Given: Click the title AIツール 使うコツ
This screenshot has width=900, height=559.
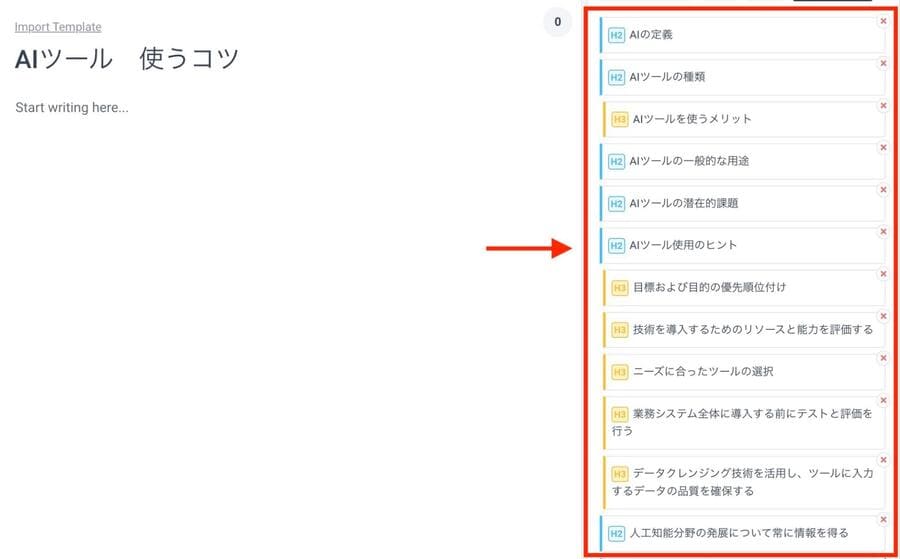Looking at the screenshot, I should pyautogui.click(x=127, y=59).
